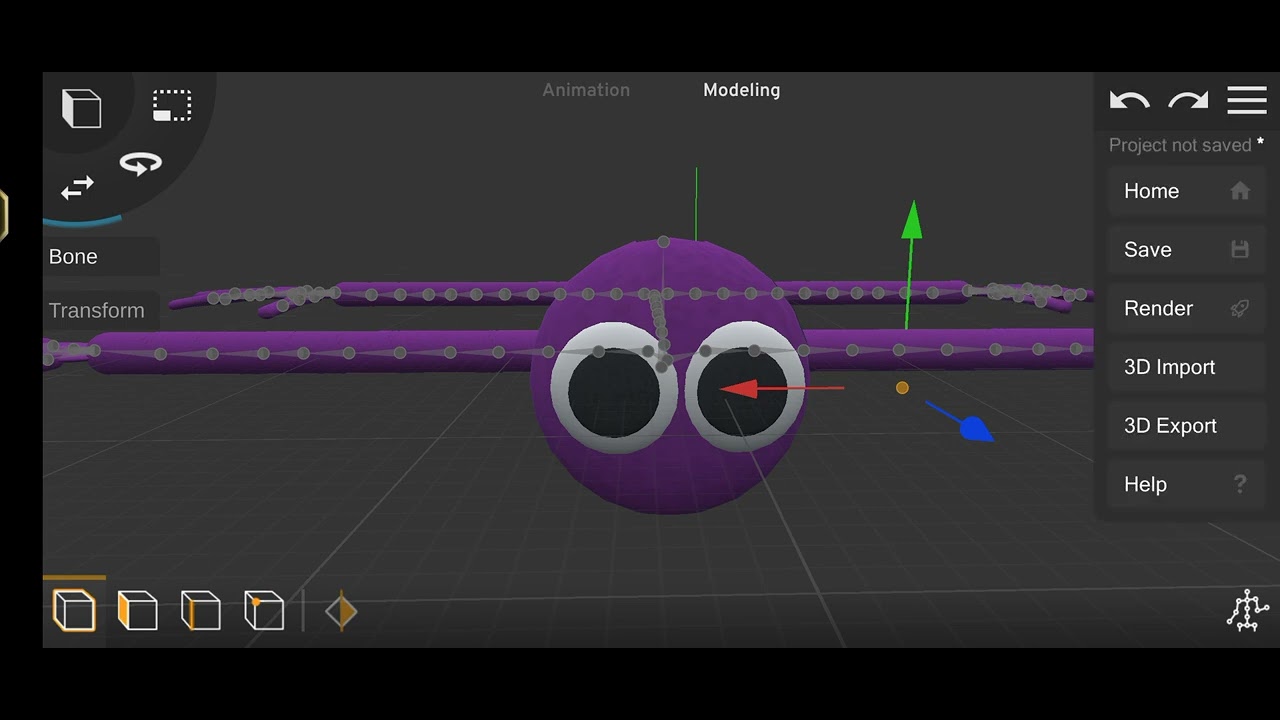1280x720 pixels.
Task: Select face mode cube icon
Action: click(x=137, y=610)
